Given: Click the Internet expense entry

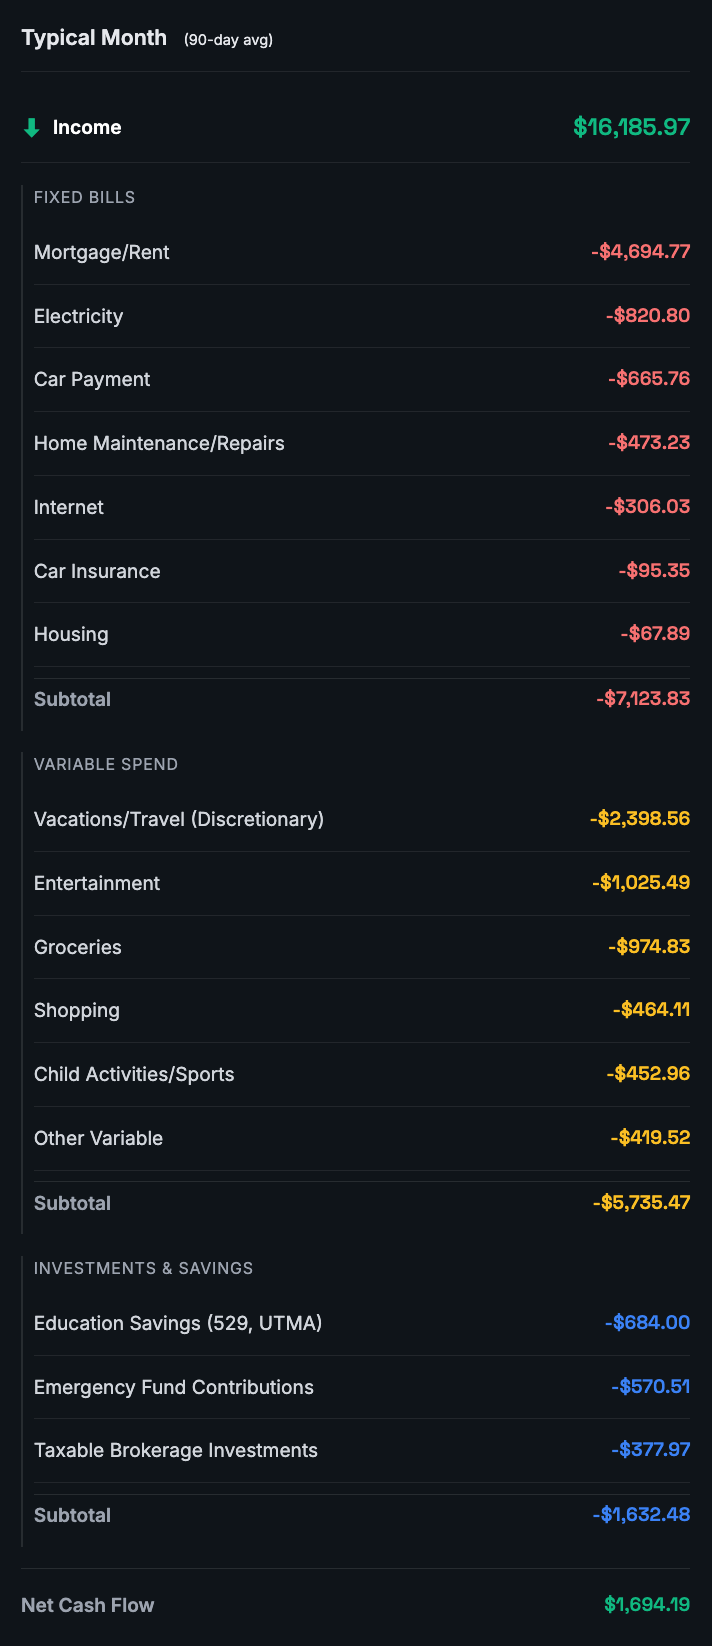Looking at the screenshot, I should click(x=68, y=507).
